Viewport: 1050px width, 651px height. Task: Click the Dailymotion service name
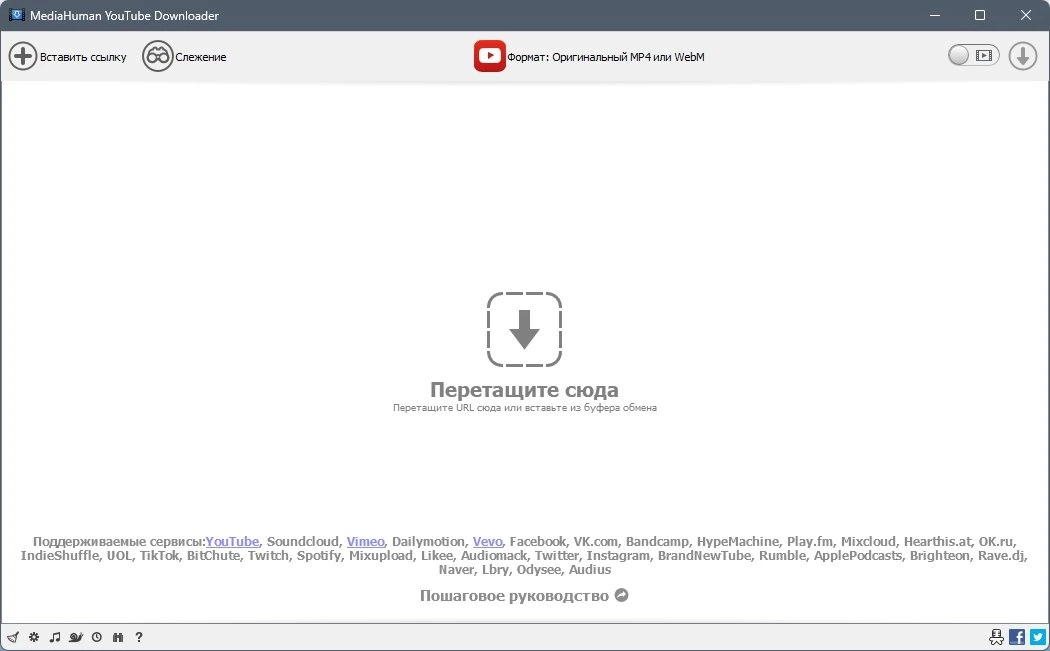pyautogui.click(x=429, y=541)
